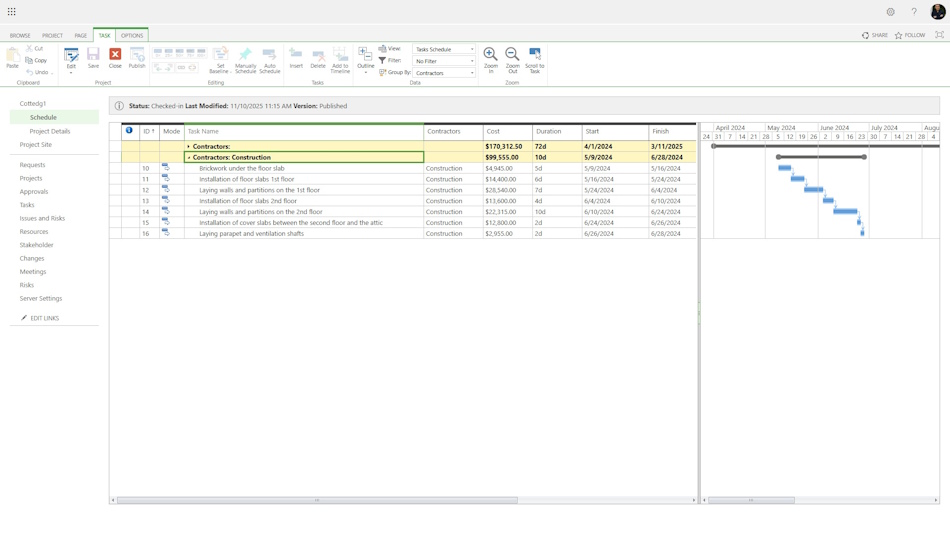950x534 pixels.
Task: Click SHARE link
Action: (x=875, y=35)
